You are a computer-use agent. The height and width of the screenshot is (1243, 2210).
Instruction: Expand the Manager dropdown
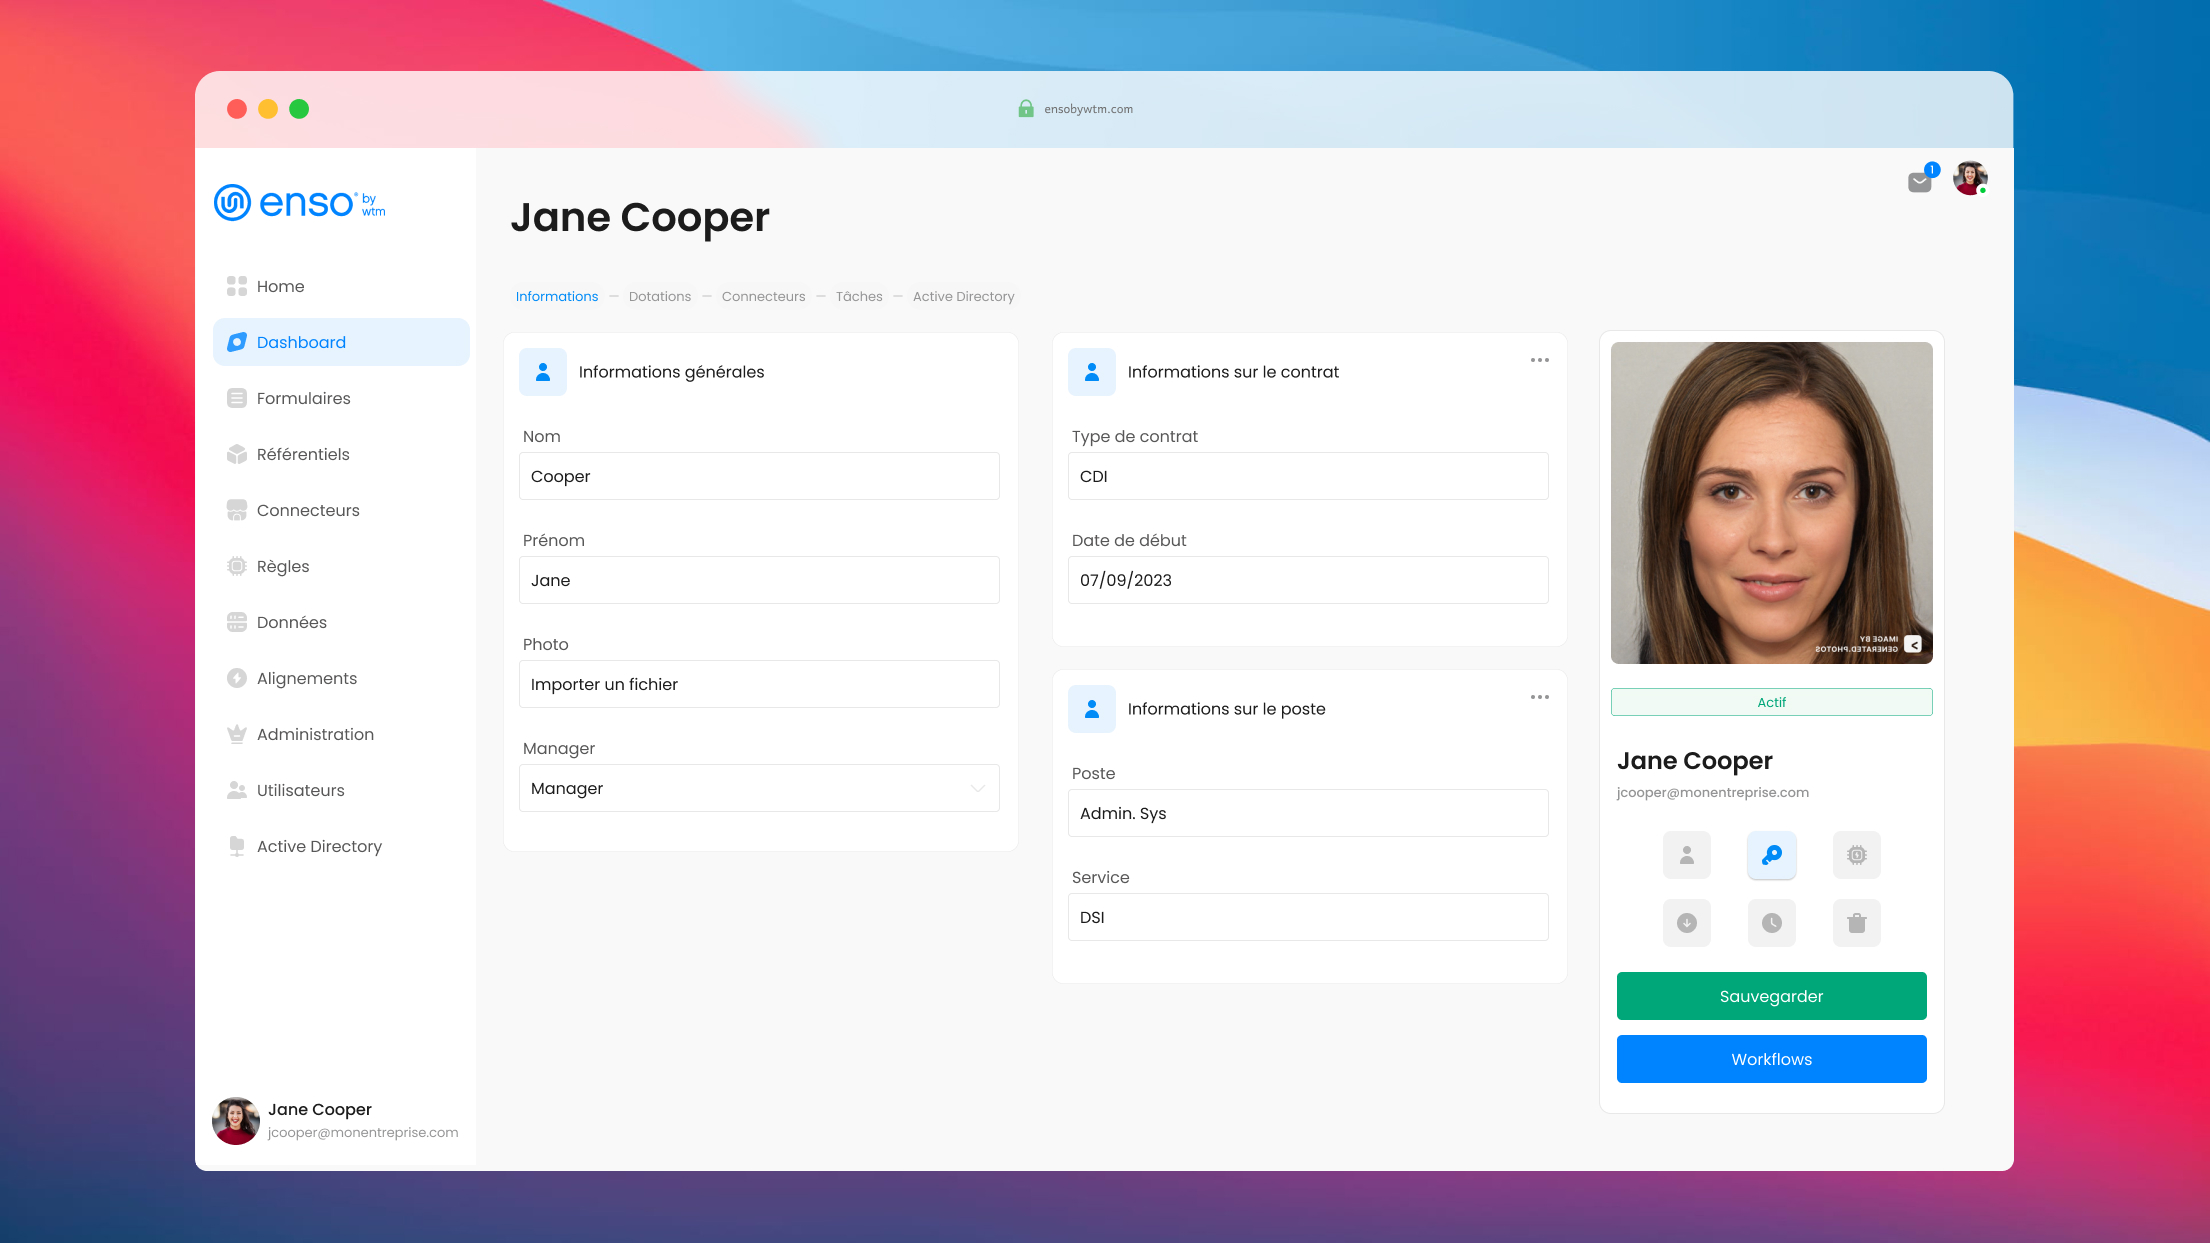tap(759, 788)
